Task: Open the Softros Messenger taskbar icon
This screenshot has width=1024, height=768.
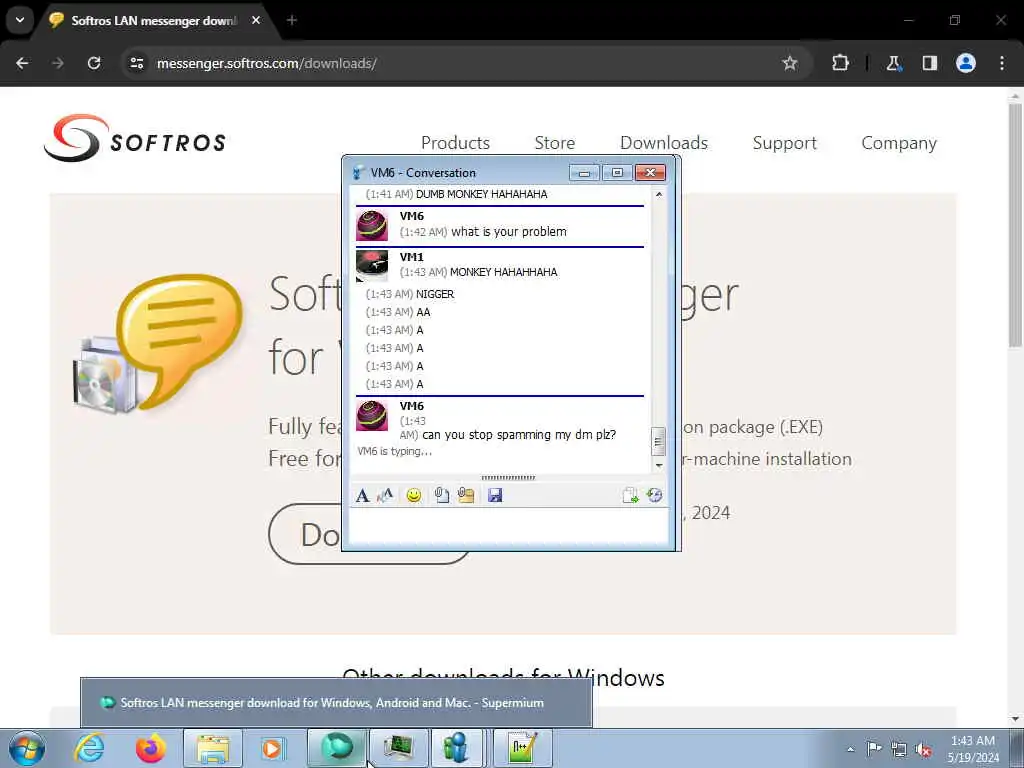Action: 456,748
